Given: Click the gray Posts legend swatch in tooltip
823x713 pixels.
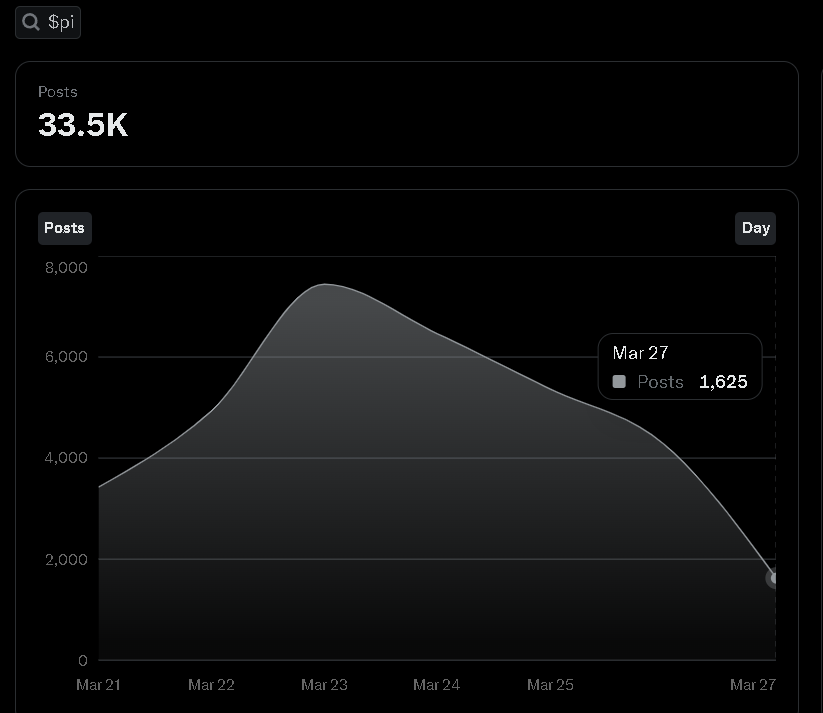Looking at the screenshot, I should pyautogui.click(x=619, y=382).
